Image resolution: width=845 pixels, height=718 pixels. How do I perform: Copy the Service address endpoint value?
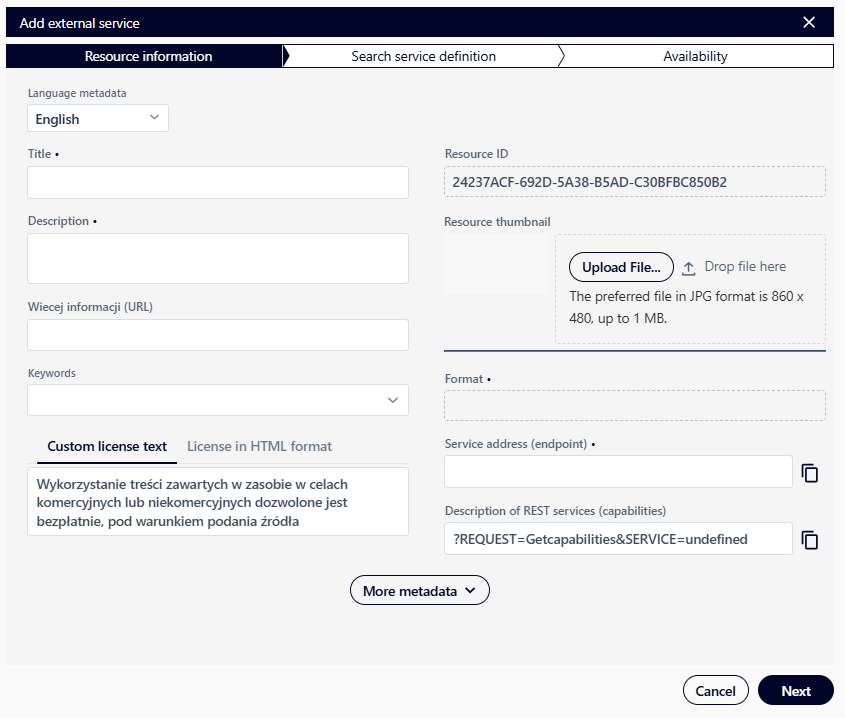pos(810,473)
